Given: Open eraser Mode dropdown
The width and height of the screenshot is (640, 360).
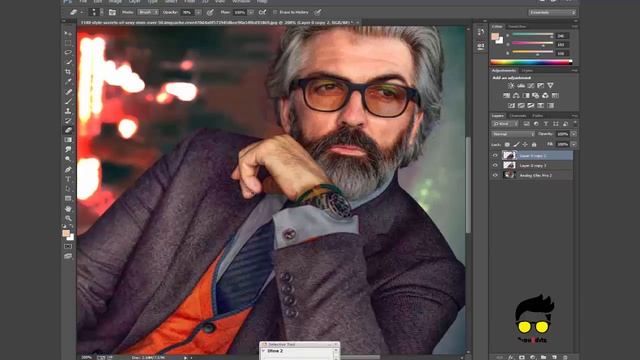Looking at the screenshot, I should click(x=148, y=12).
